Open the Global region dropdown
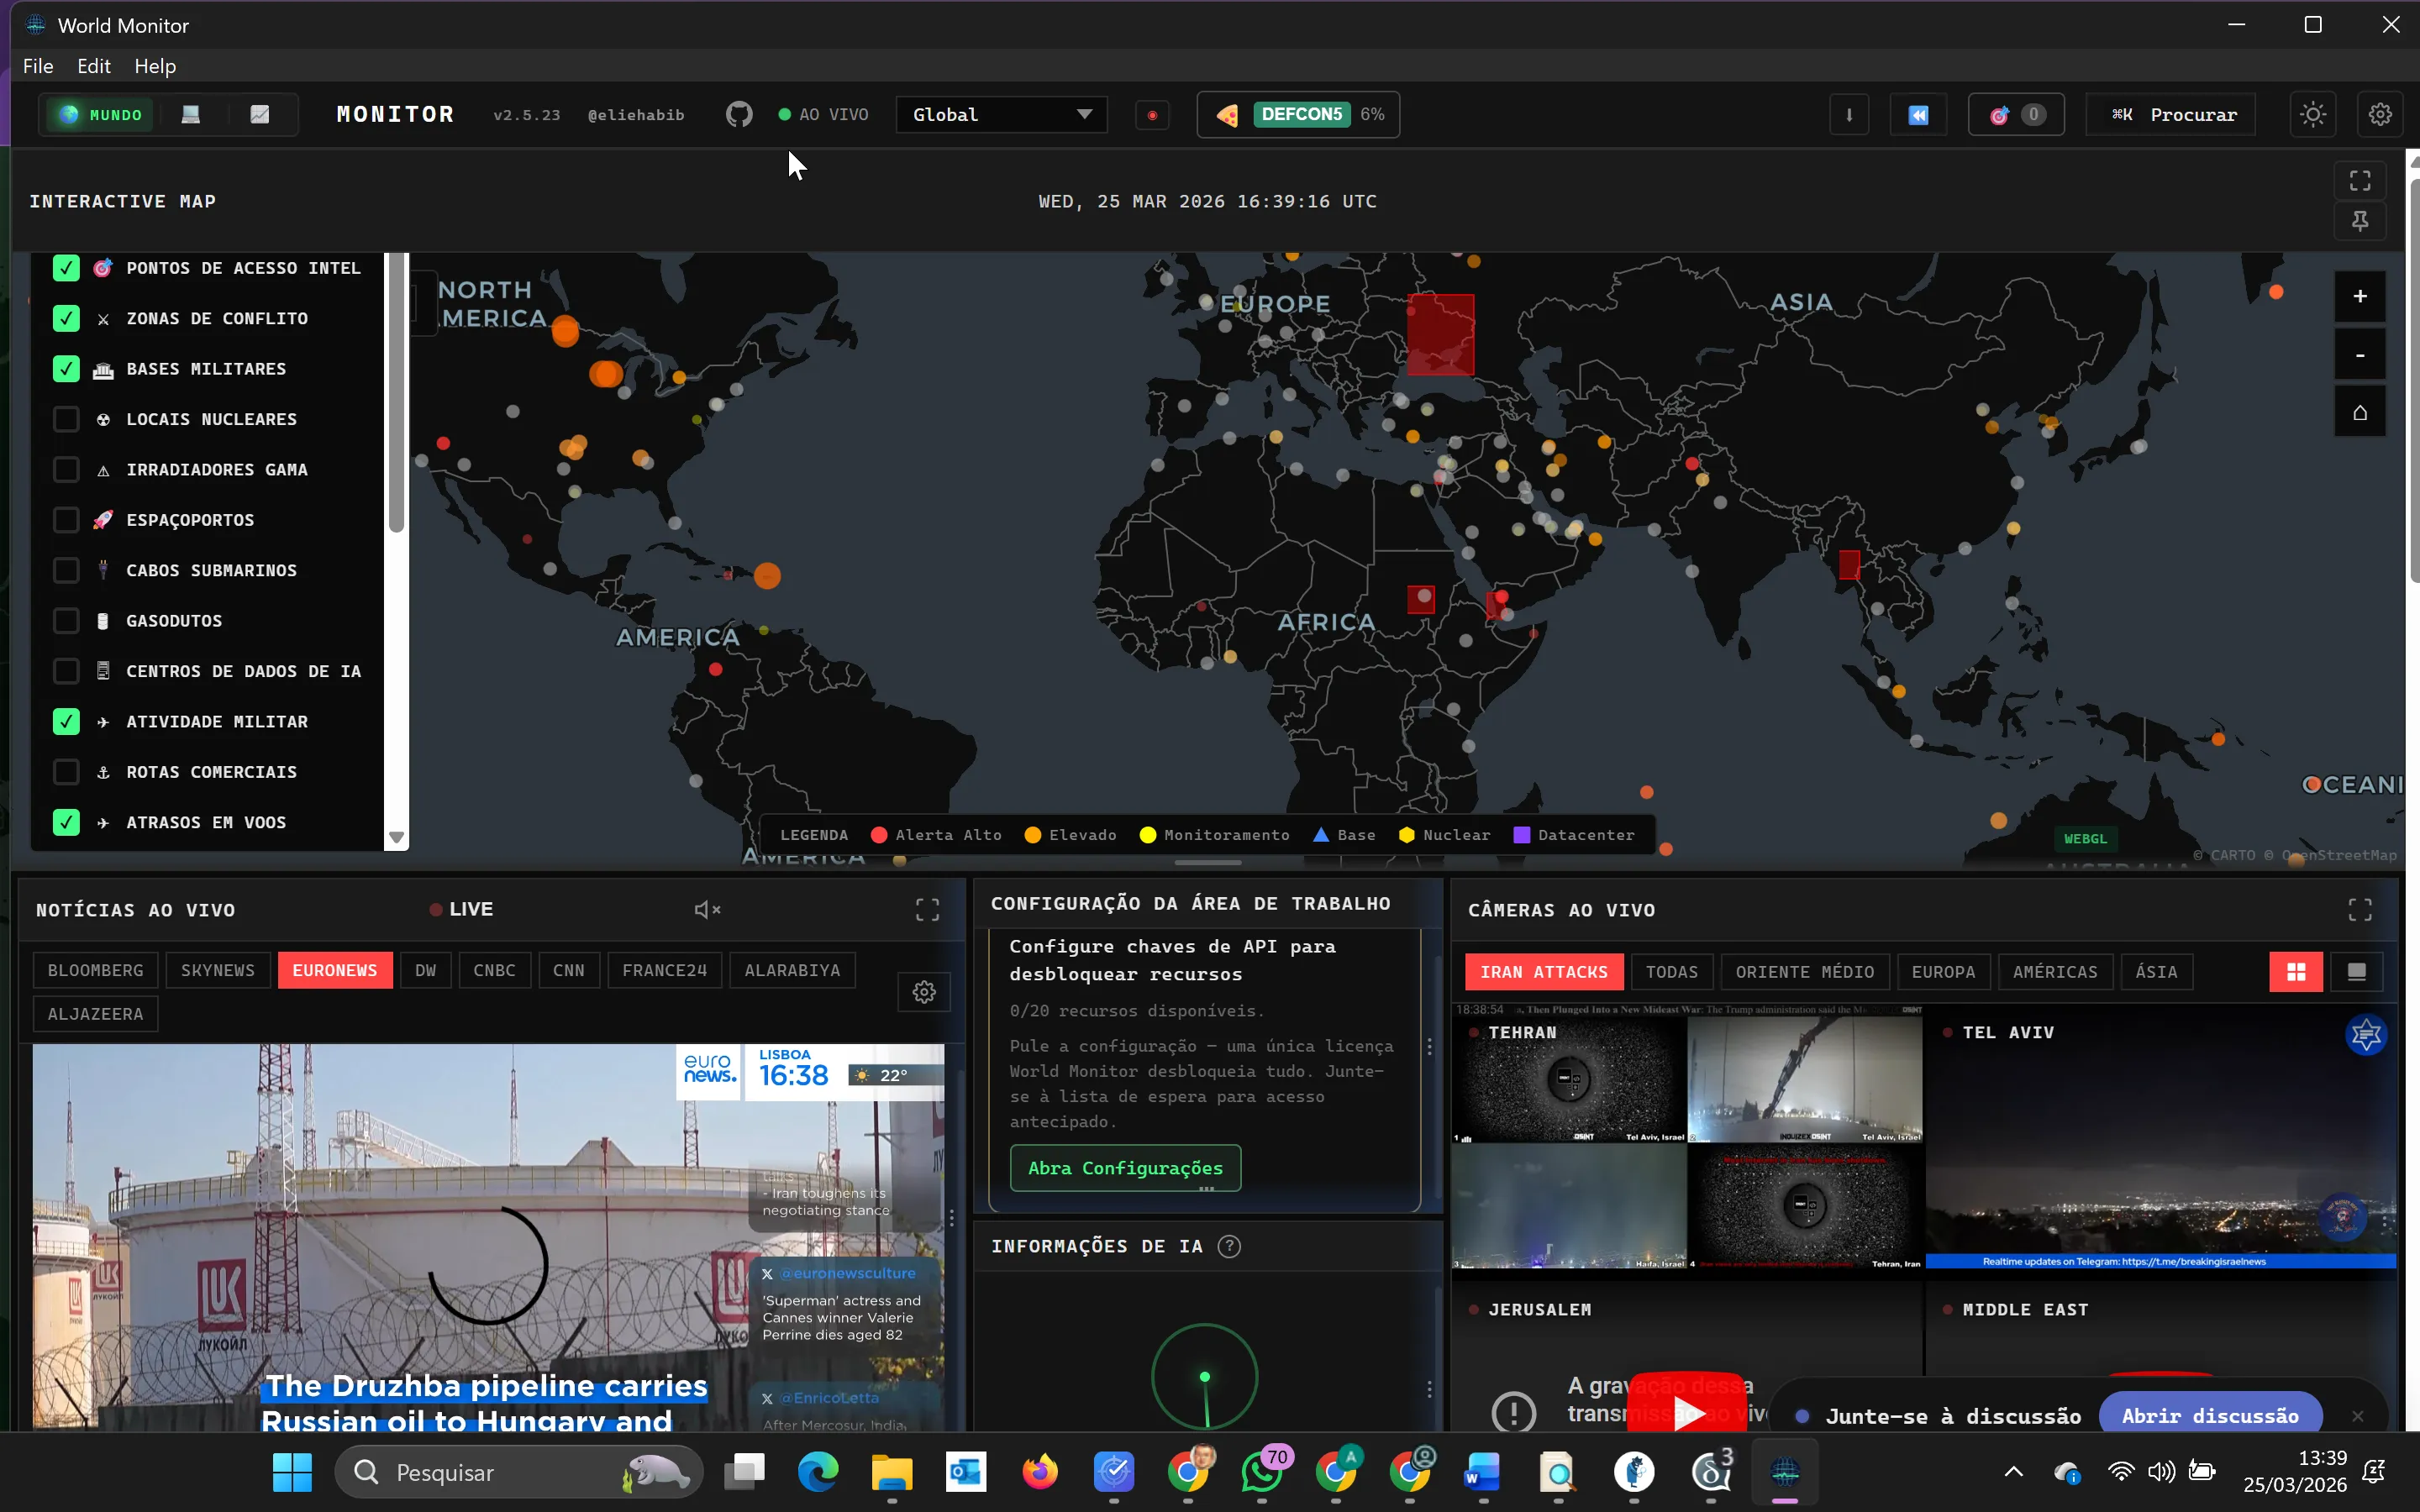 [x=1001, y=114]
